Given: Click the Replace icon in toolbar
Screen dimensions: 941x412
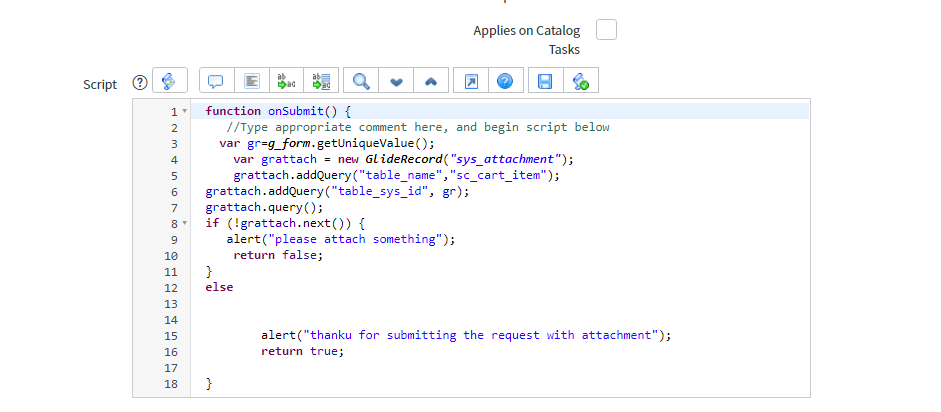Looking at the screenshot, I should click(x=287, y=82).
